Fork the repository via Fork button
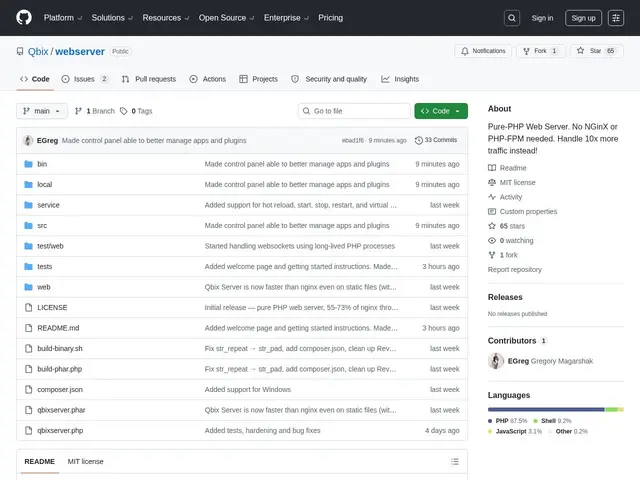The width and height of the screenshot is (640, 480). tap(540, 51)
